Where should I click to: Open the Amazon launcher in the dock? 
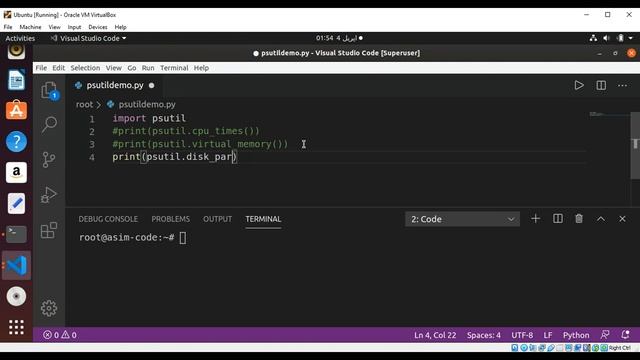pos(16,172)
